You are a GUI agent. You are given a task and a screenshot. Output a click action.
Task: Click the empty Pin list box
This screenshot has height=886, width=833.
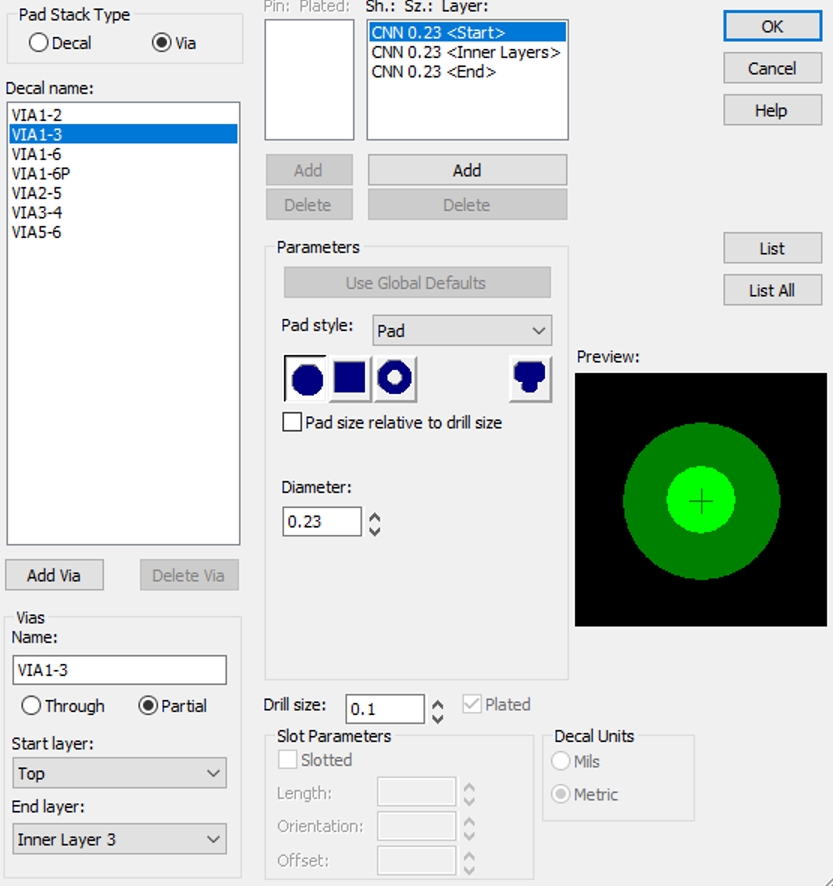coord(310,80)
